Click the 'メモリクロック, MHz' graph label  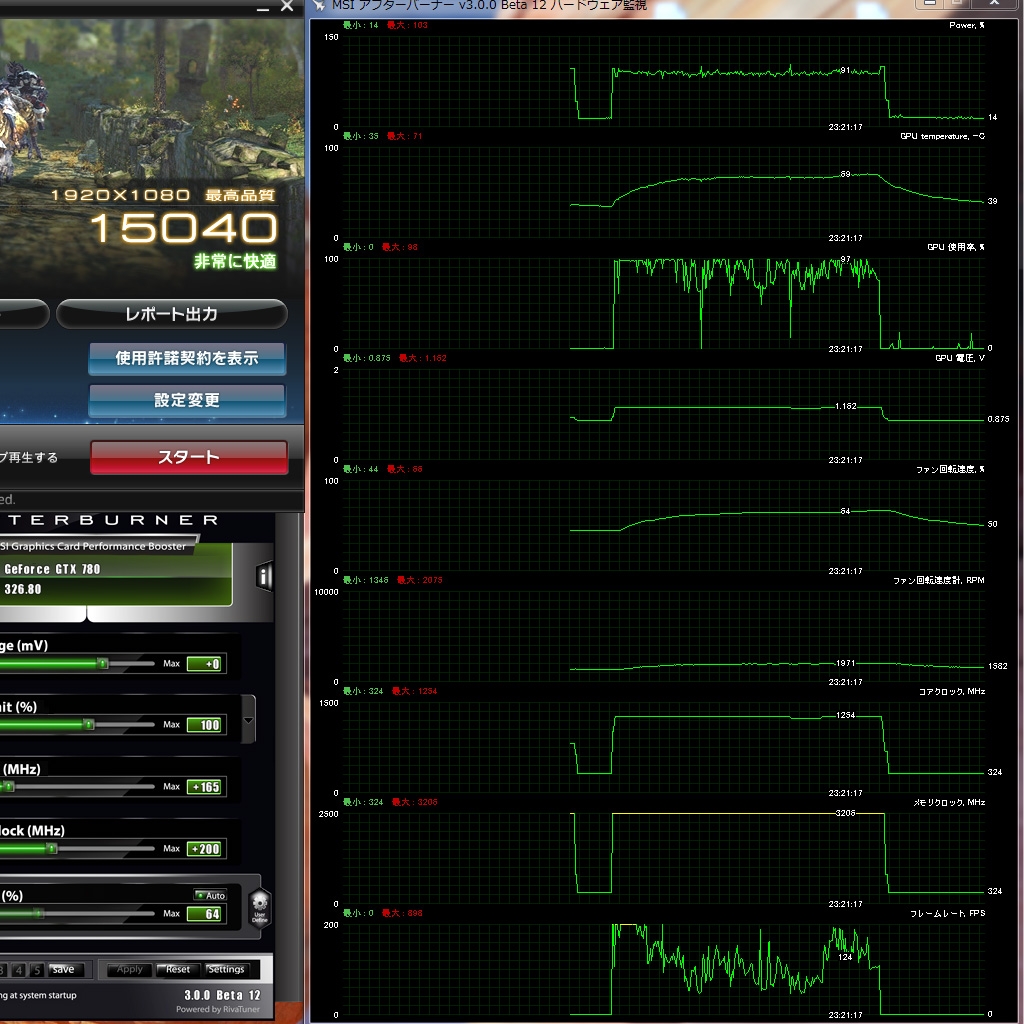tap(949, 803)
